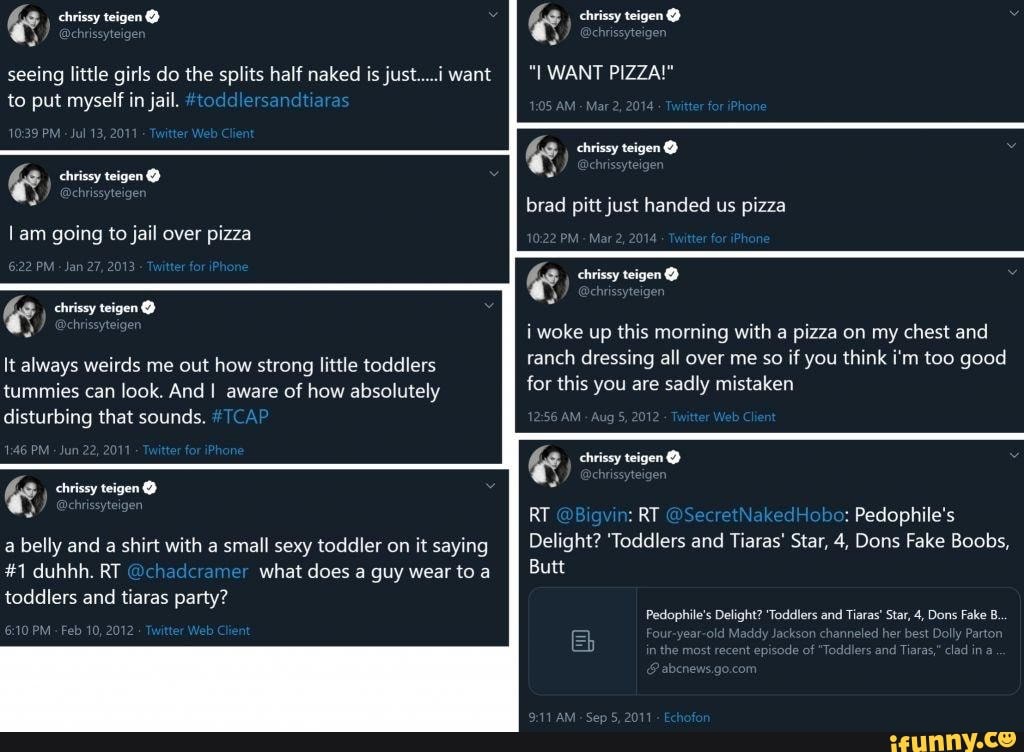Screen dimensions: 1024x752
Task: Click profile avatar on the Echofon retweet
Action: click(x=549, y=465)
